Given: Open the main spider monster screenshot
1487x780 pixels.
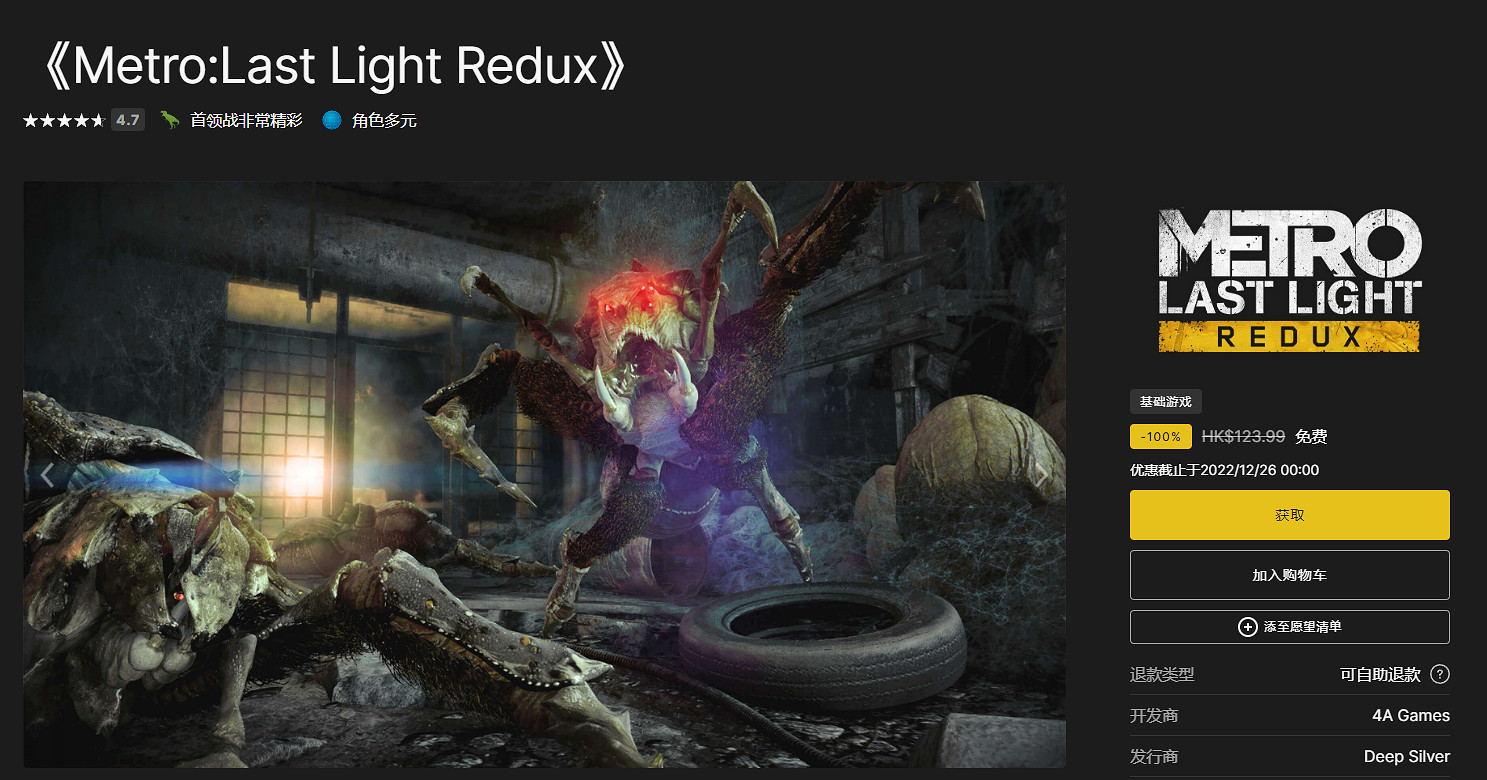Looking at the screenshot, I should (544, 474).
